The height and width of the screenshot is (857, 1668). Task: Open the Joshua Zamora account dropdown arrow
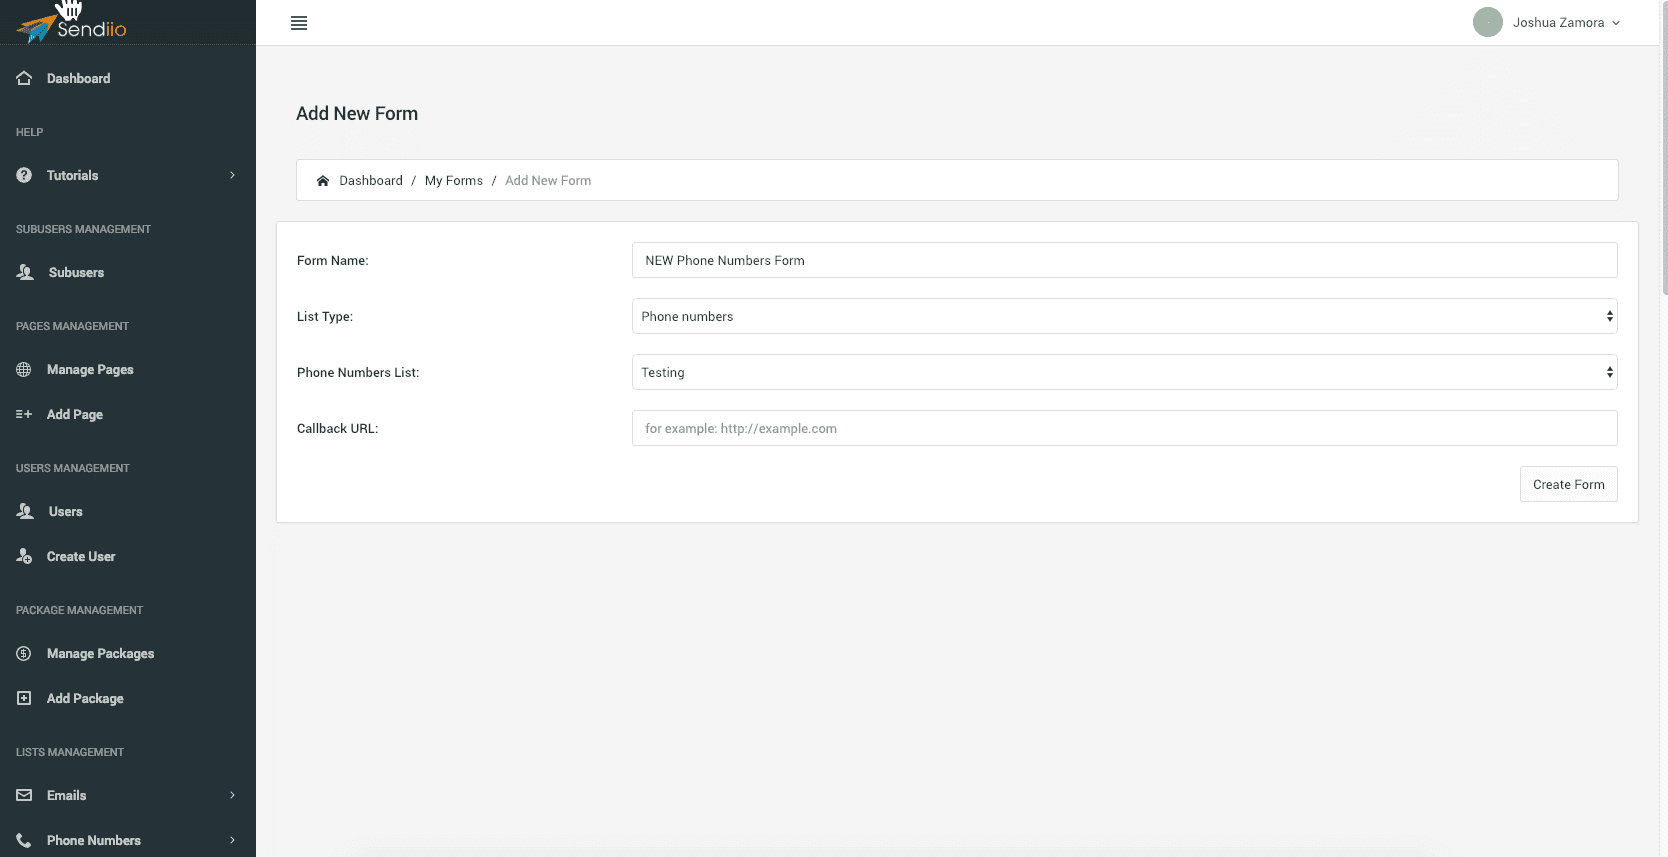1616,23
